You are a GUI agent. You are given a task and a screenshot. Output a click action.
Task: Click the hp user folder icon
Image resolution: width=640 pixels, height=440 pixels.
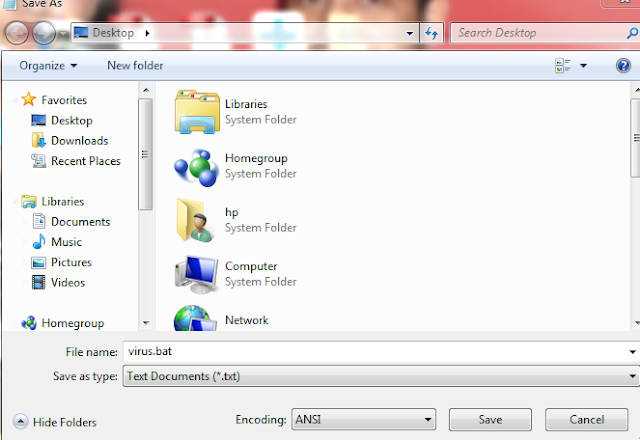(x=195, y=220)
